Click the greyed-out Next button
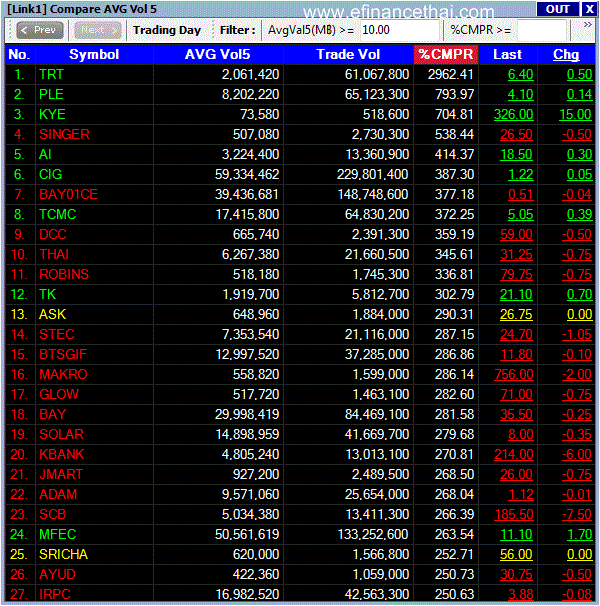The image size is (600, 606). pos(97,30)
